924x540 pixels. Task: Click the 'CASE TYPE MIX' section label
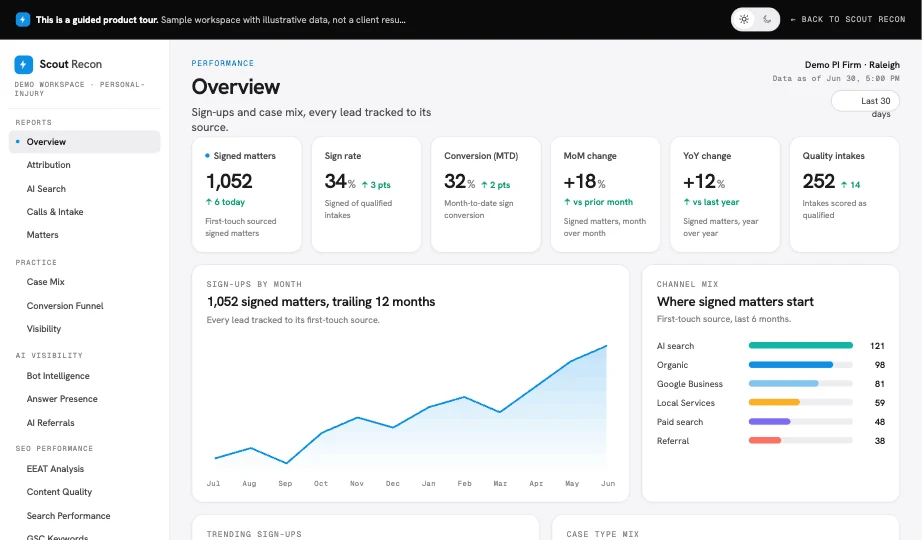pos(602,534)
